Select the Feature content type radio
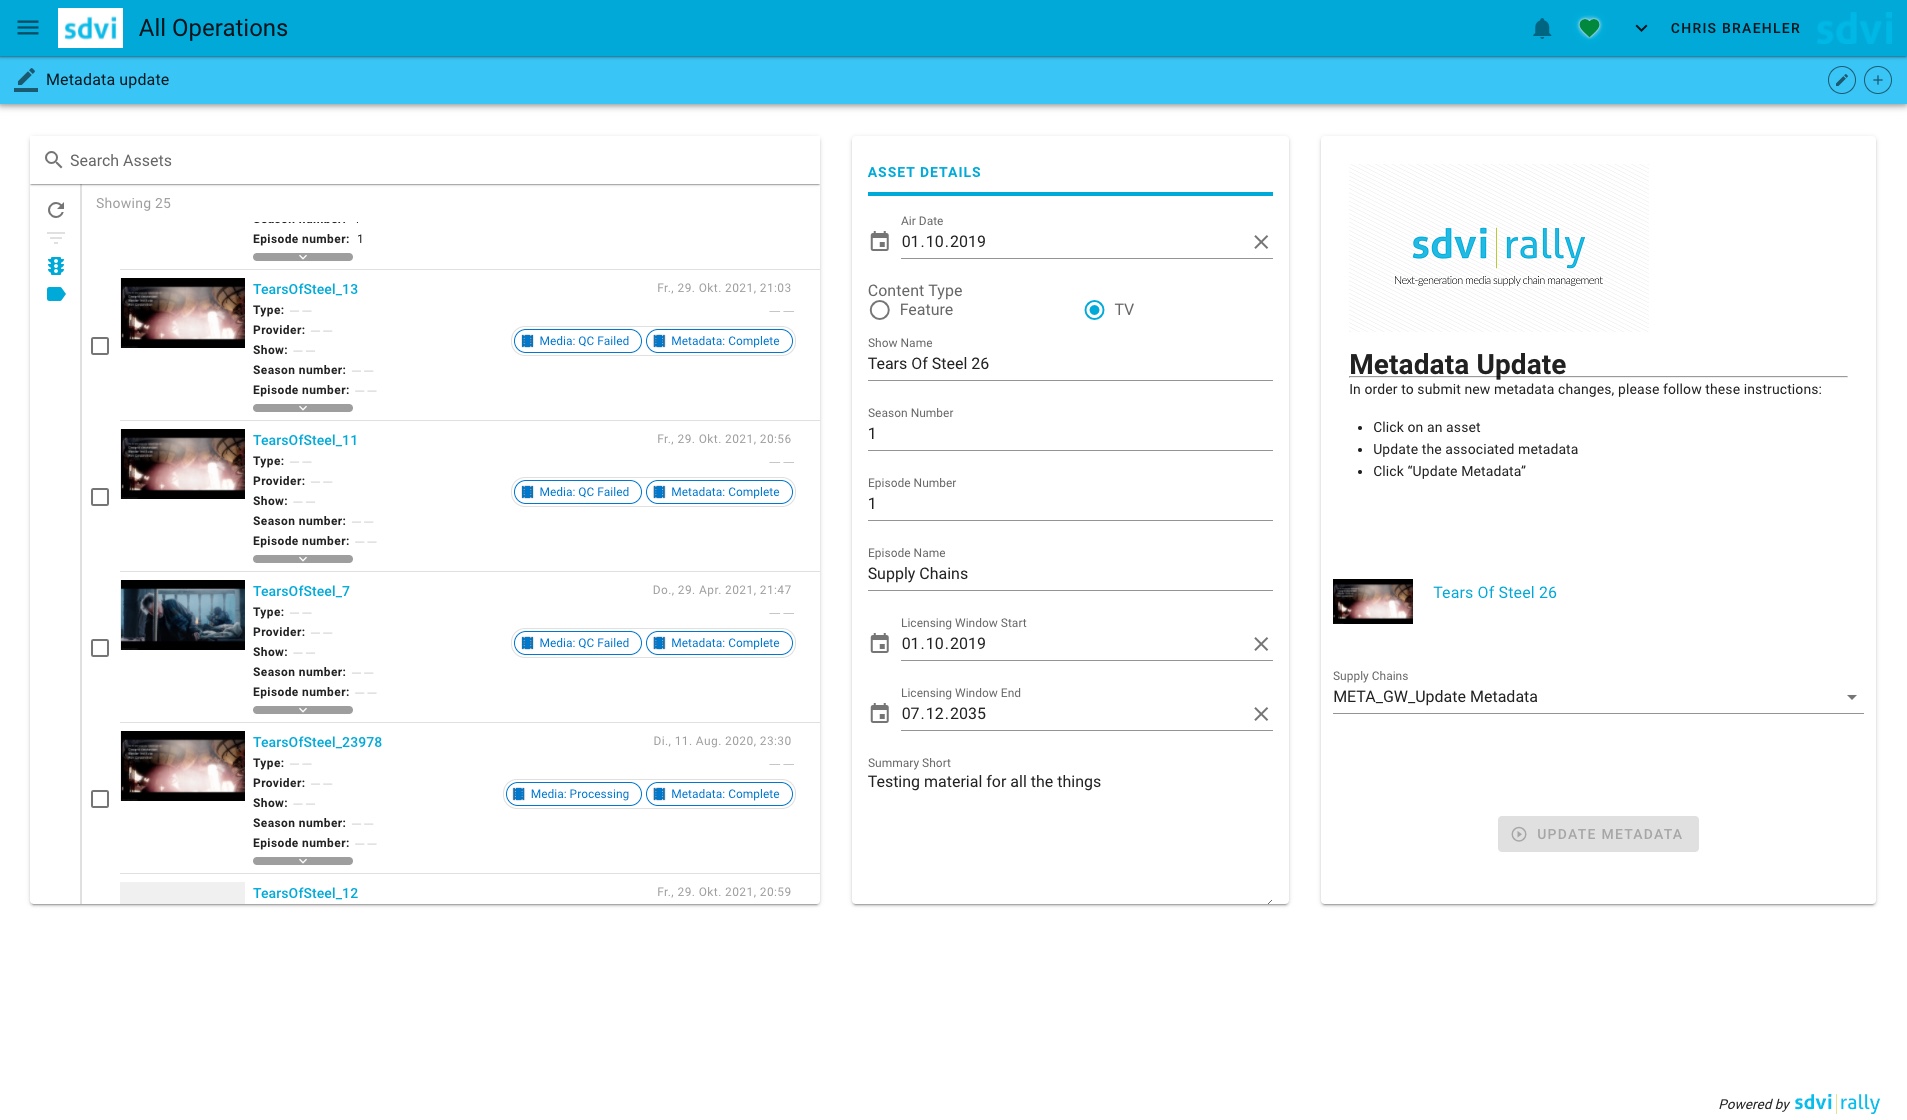The width and height of the screenshot is (1907, 1120). [x=879, y=310]
